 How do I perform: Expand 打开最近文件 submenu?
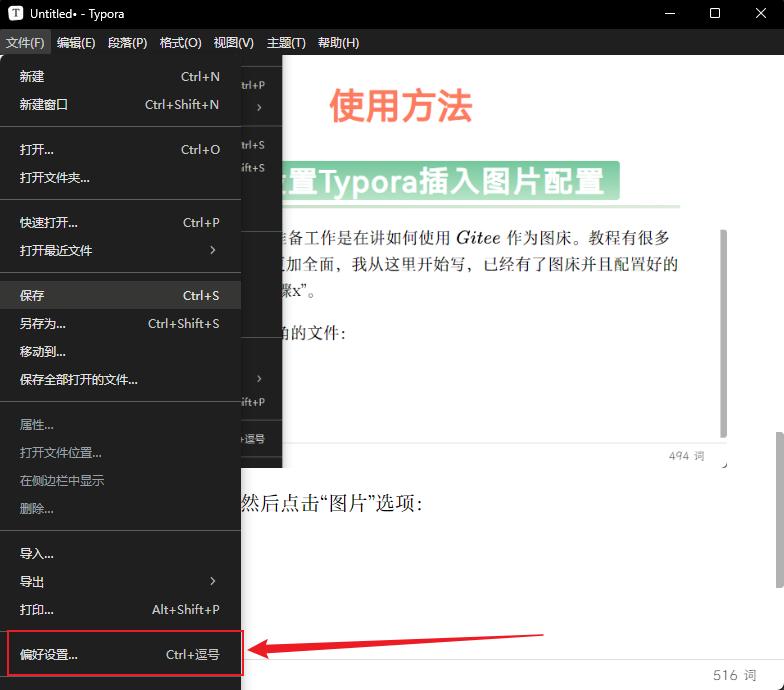[120, 250]
